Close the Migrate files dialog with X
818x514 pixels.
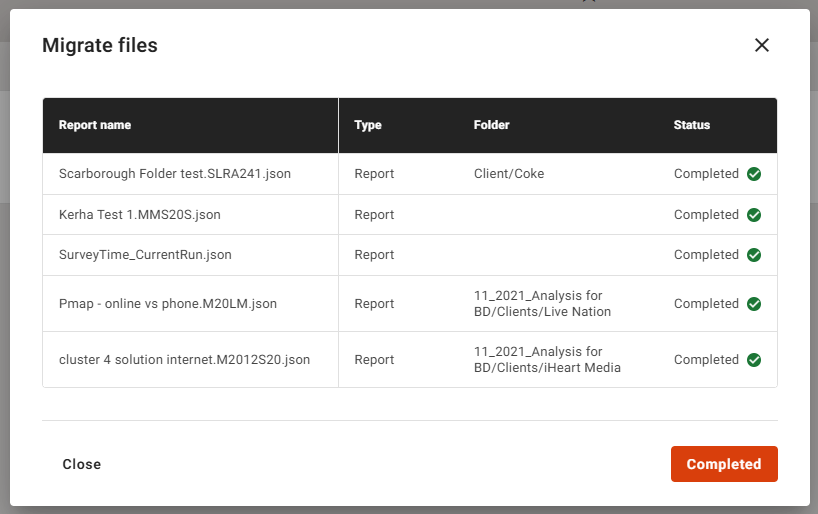coord(762,45)
